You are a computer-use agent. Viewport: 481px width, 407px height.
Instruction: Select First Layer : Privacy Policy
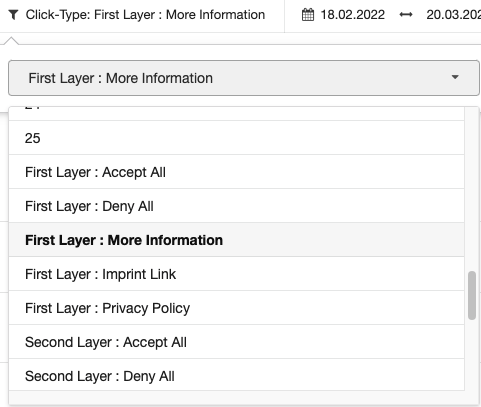coord(236,308)
